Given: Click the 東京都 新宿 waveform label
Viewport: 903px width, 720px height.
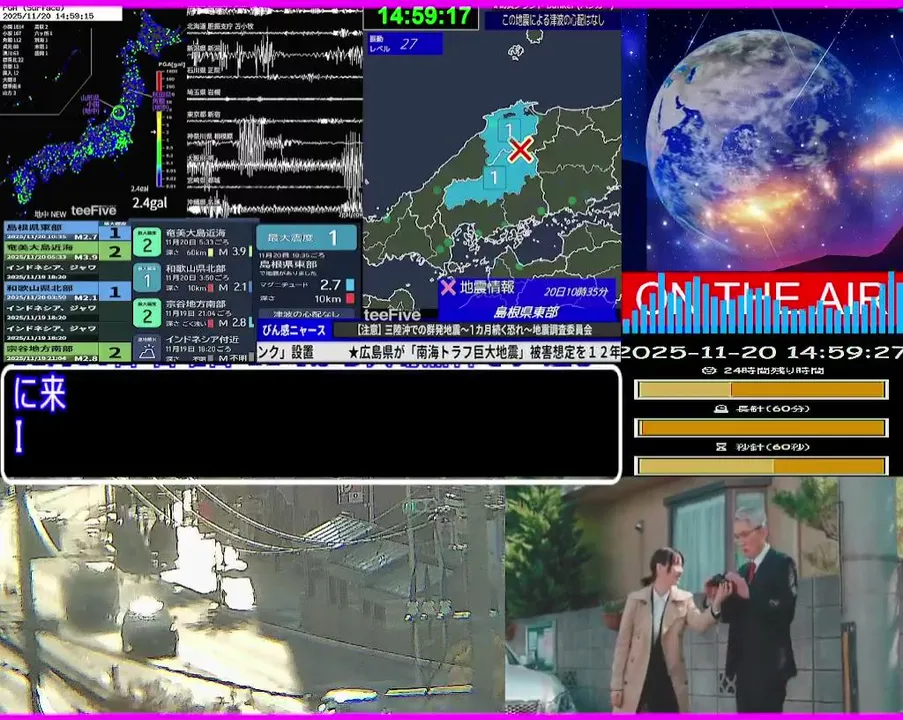Looking at the screenshot, I should [204, 115].
